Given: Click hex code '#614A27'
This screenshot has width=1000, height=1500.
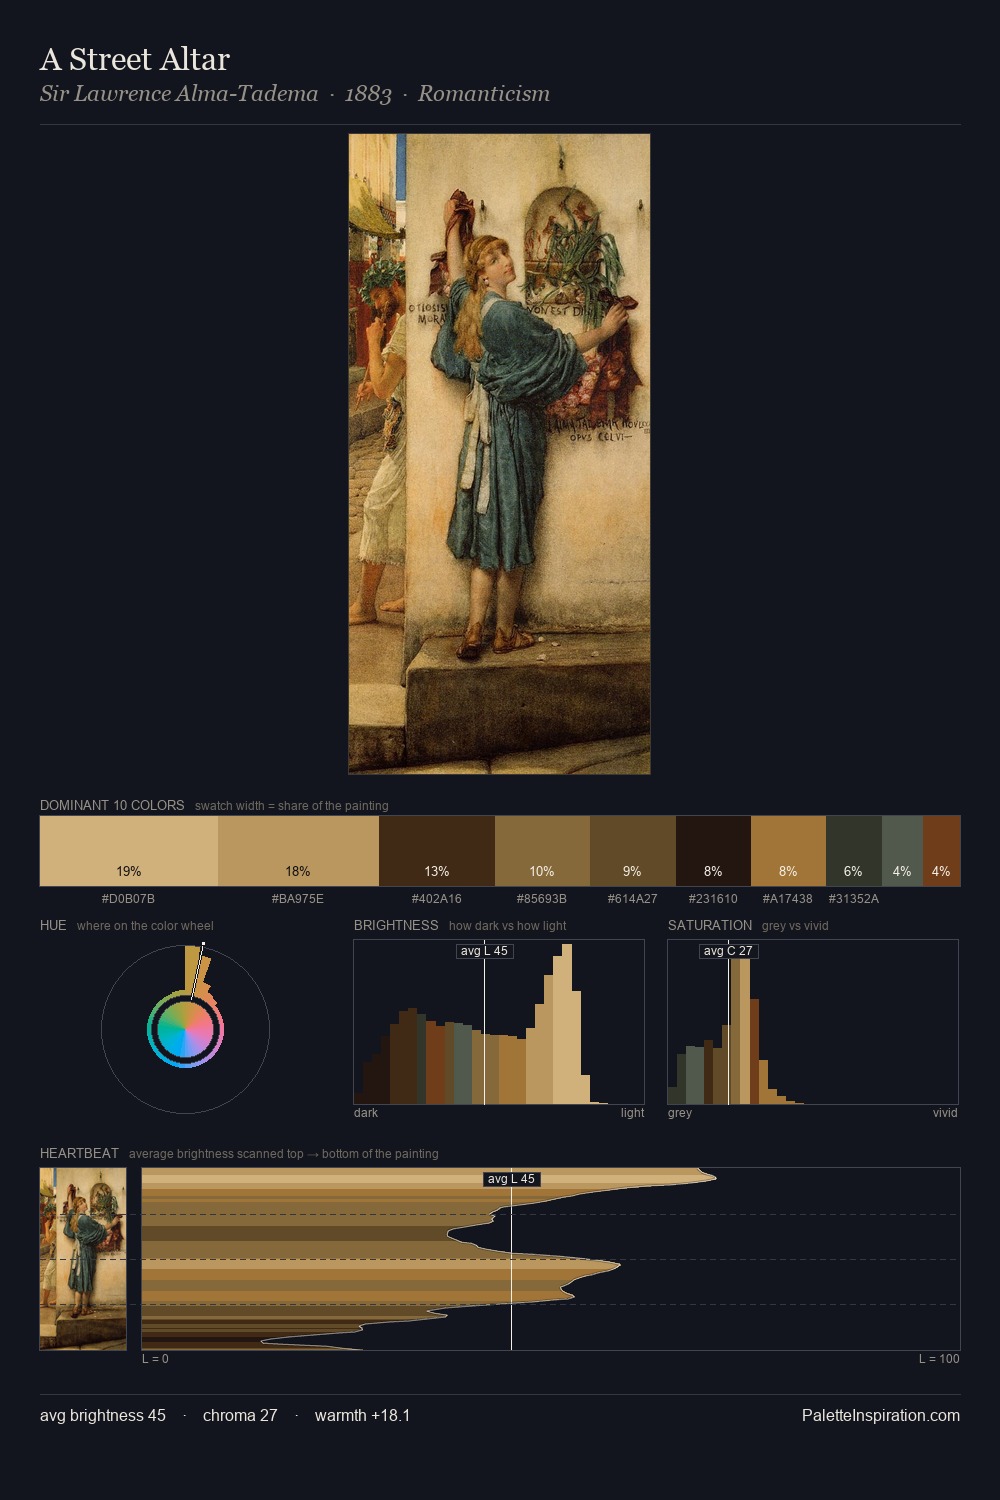Looking at the screenshot, I should coord(633,899).
